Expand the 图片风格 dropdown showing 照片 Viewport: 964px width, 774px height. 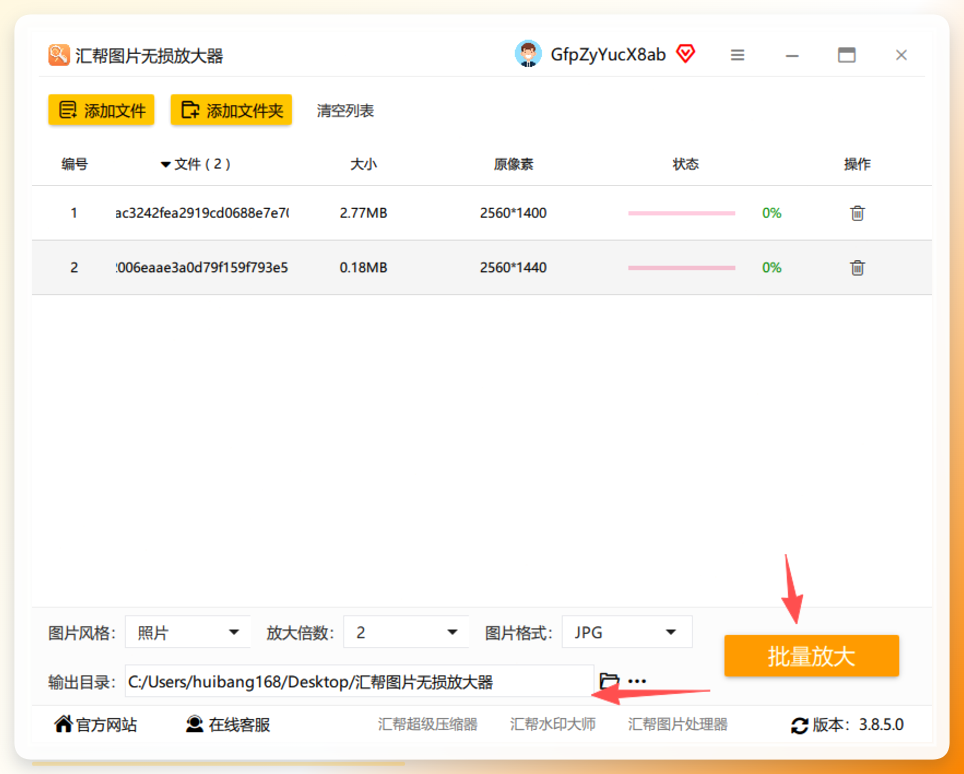pyautogui.click(x=188, y=632)
